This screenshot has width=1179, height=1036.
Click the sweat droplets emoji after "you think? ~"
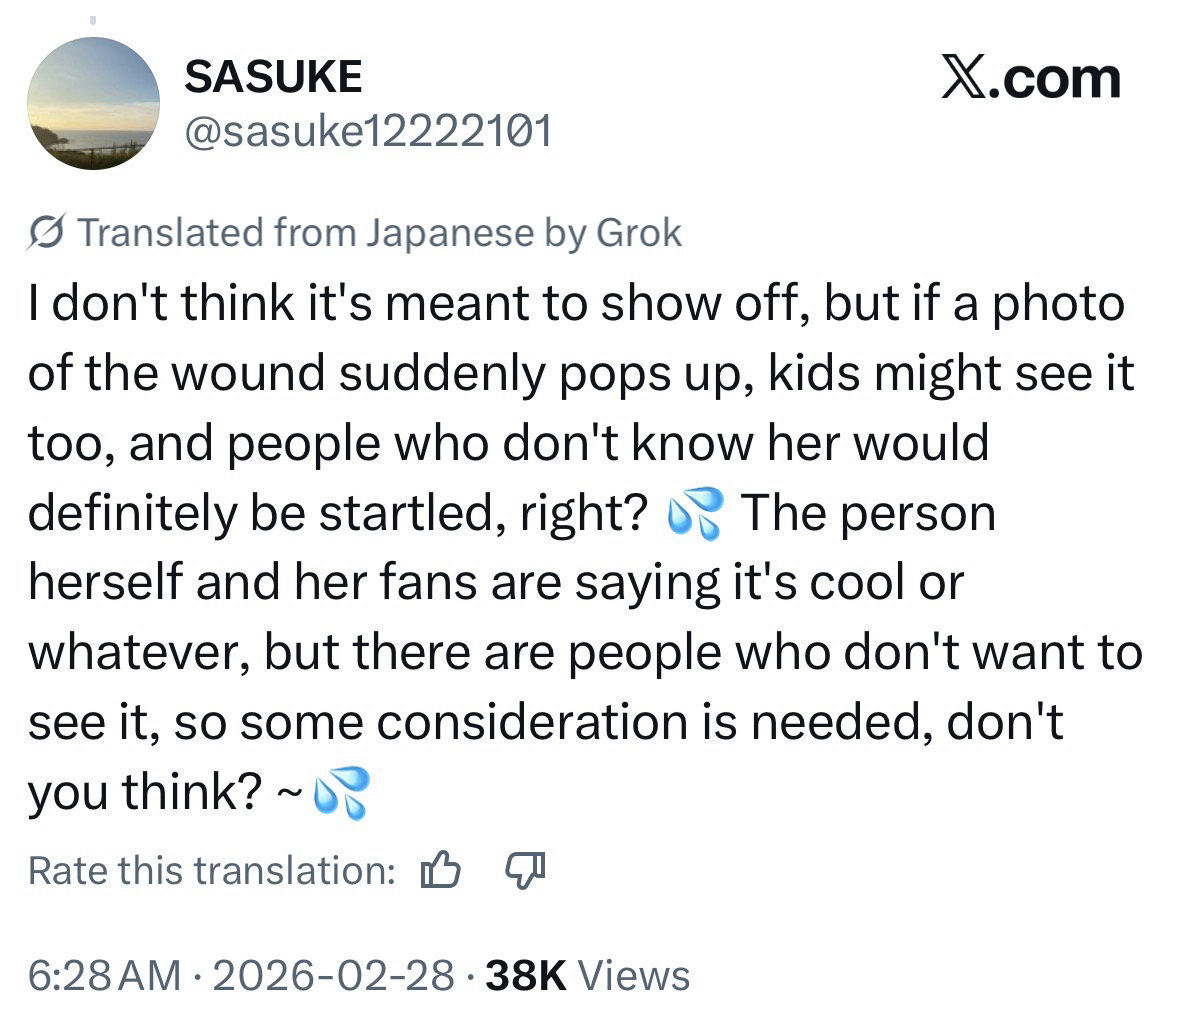pos(341,794)
